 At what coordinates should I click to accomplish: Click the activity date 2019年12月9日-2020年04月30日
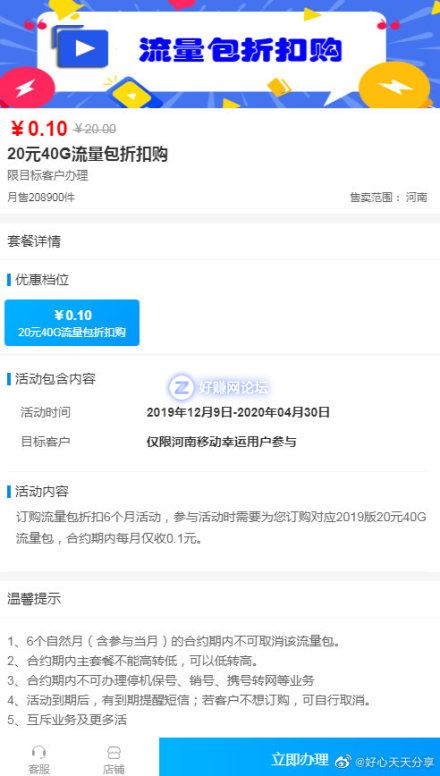pos(238,412)
